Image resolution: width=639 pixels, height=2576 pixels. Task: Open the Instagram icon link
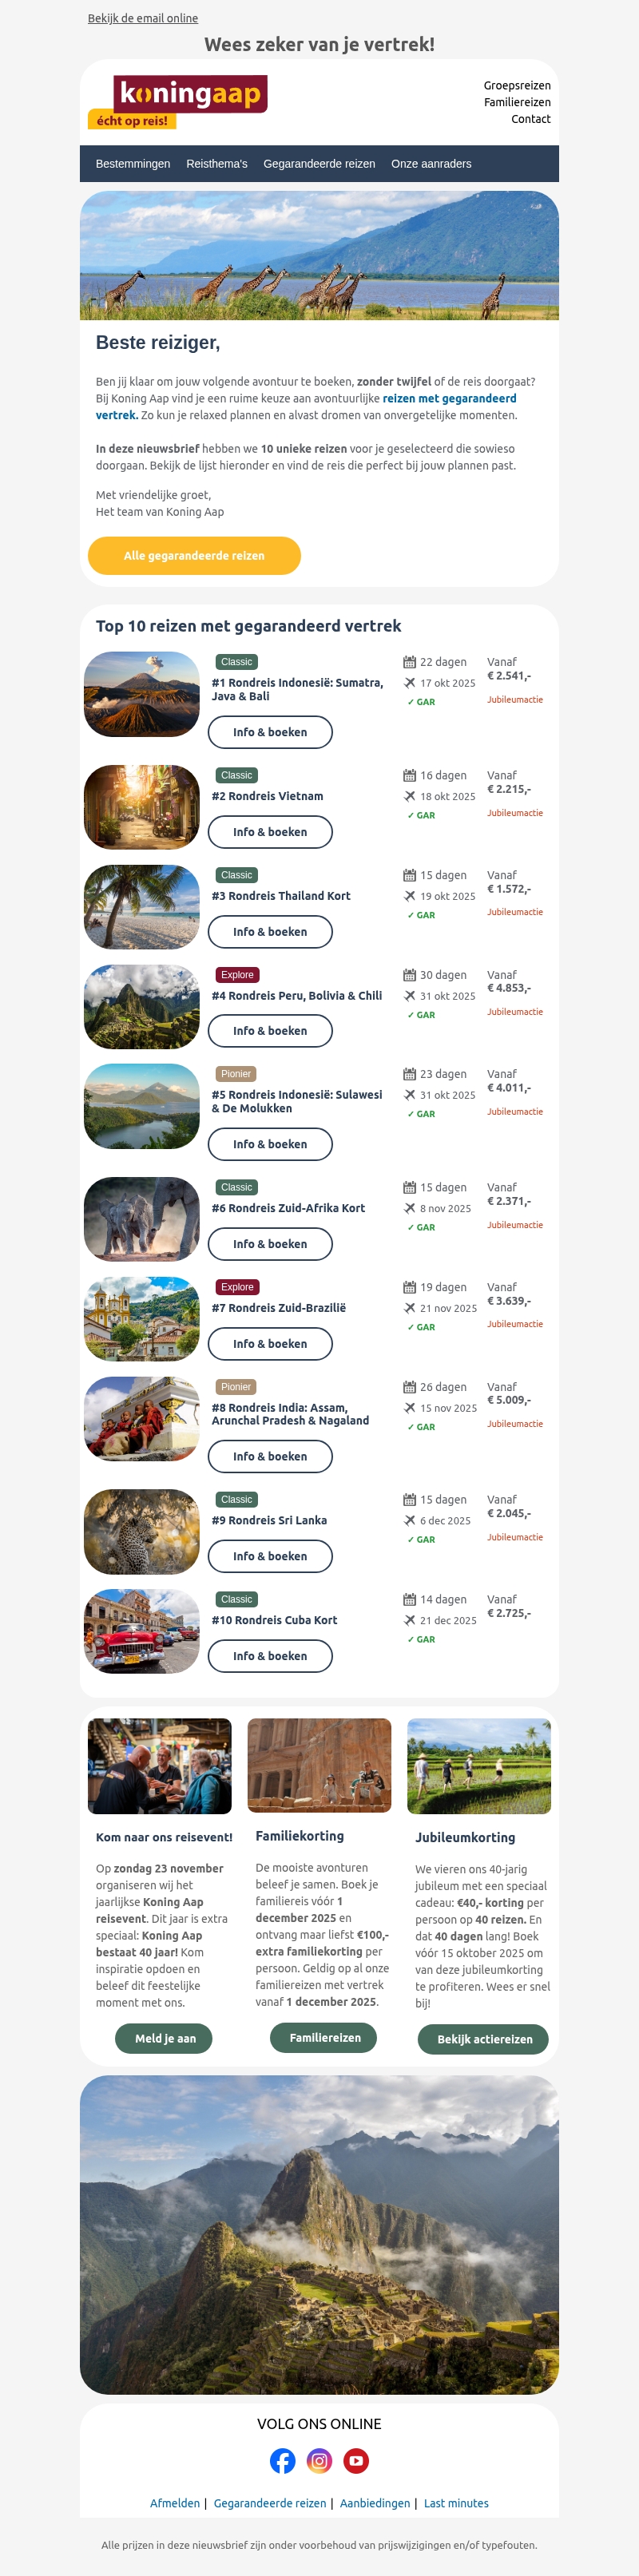tap(319, 2460)
